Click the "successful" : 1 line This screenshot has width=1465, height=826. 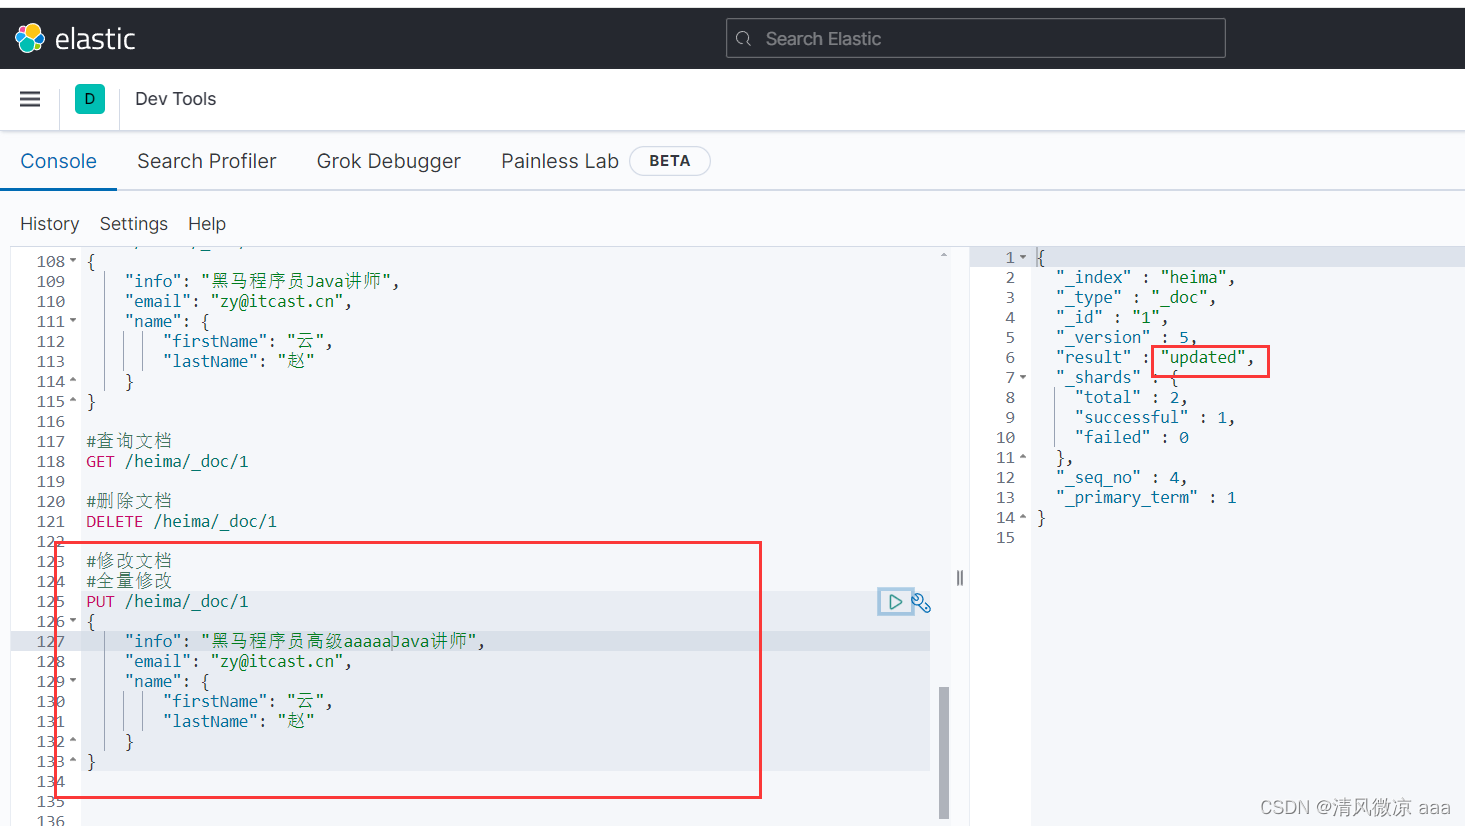[x=1155, y=417]
